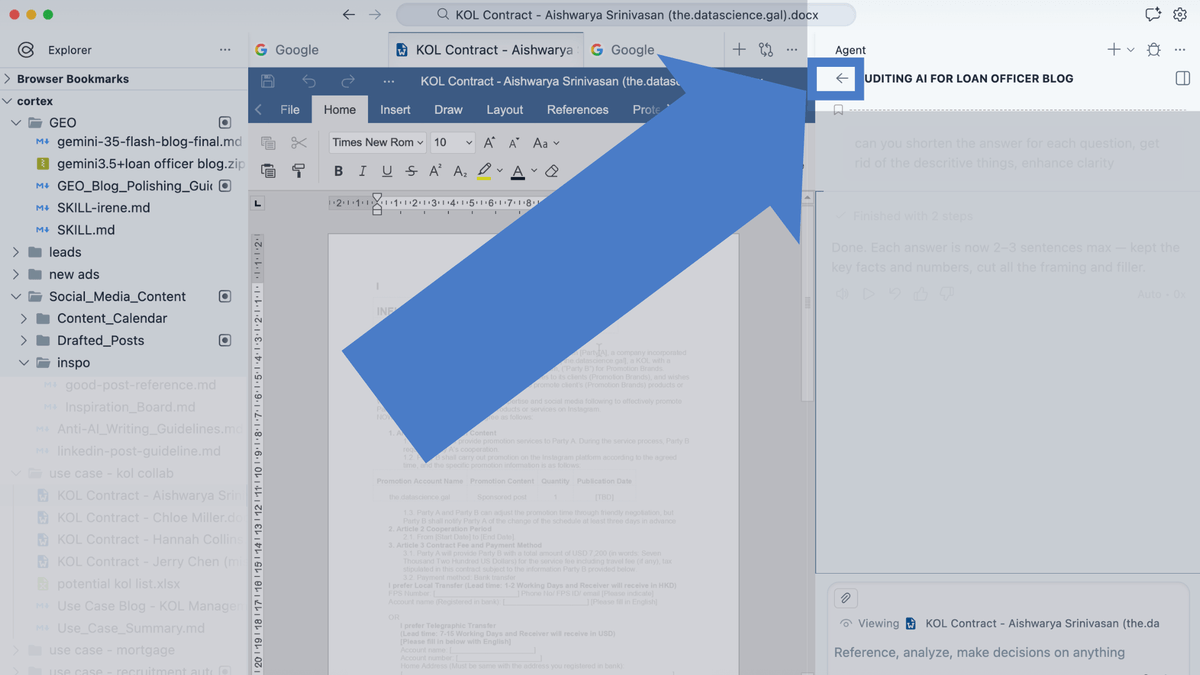
Task: Click the Clear Formatting eraser icon
Action: 551,171
